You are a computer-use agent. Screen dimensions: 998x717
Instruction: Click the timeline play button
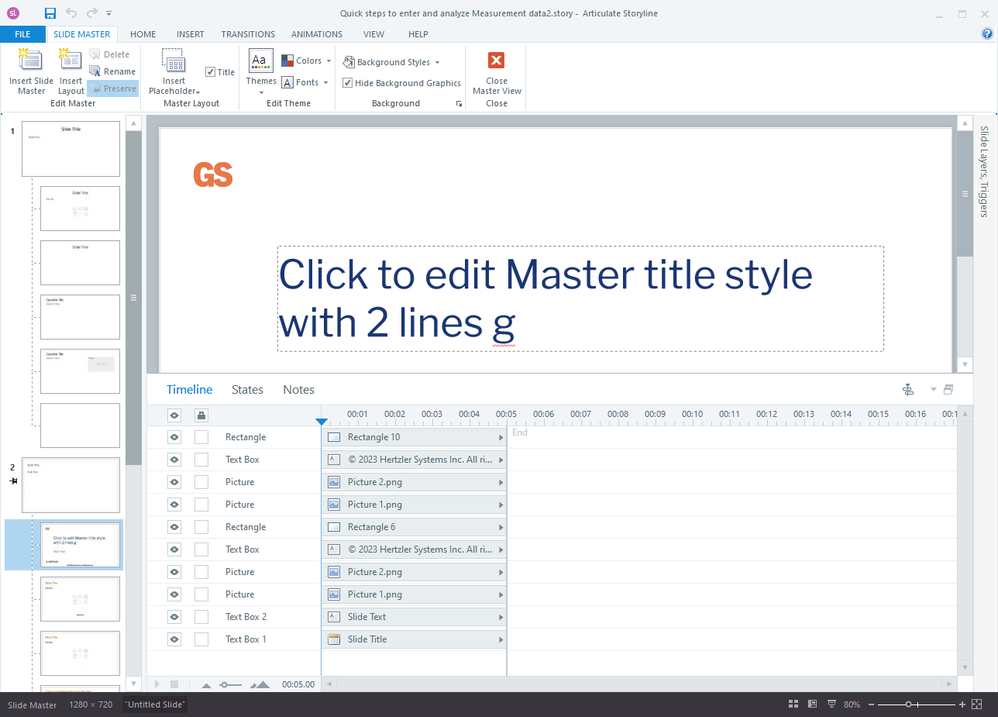pos(156,684)
